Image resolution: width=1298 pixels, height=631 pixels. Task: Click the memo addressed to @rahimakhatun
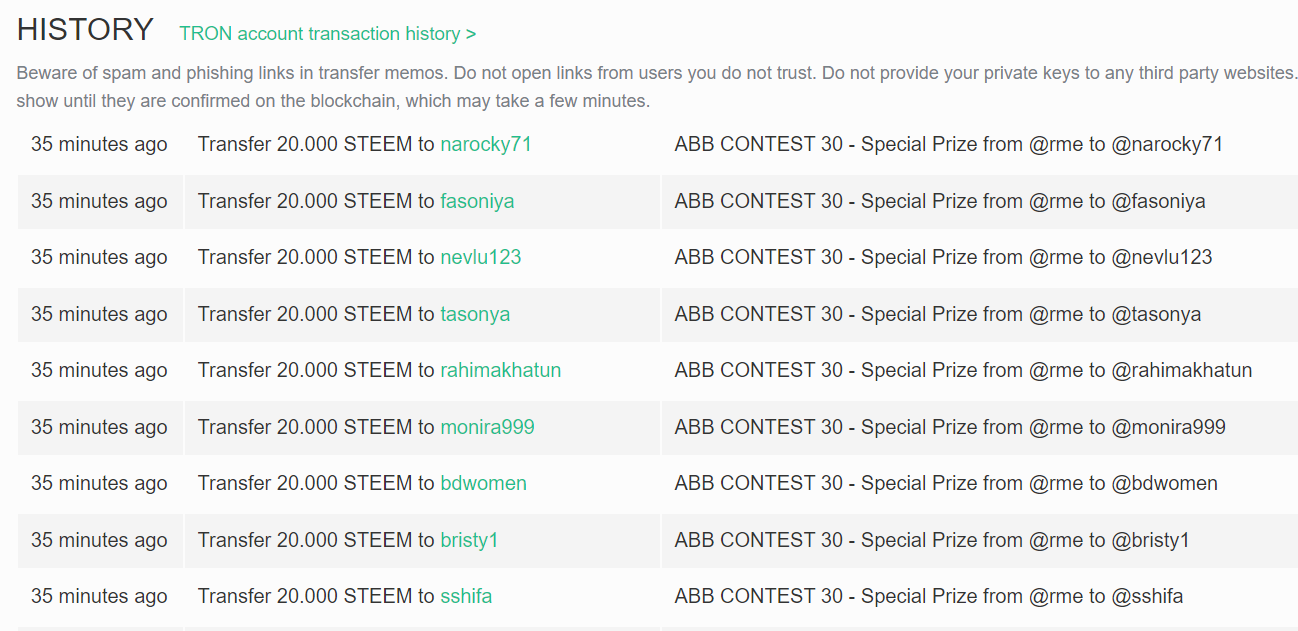click(x=963, y=370)
